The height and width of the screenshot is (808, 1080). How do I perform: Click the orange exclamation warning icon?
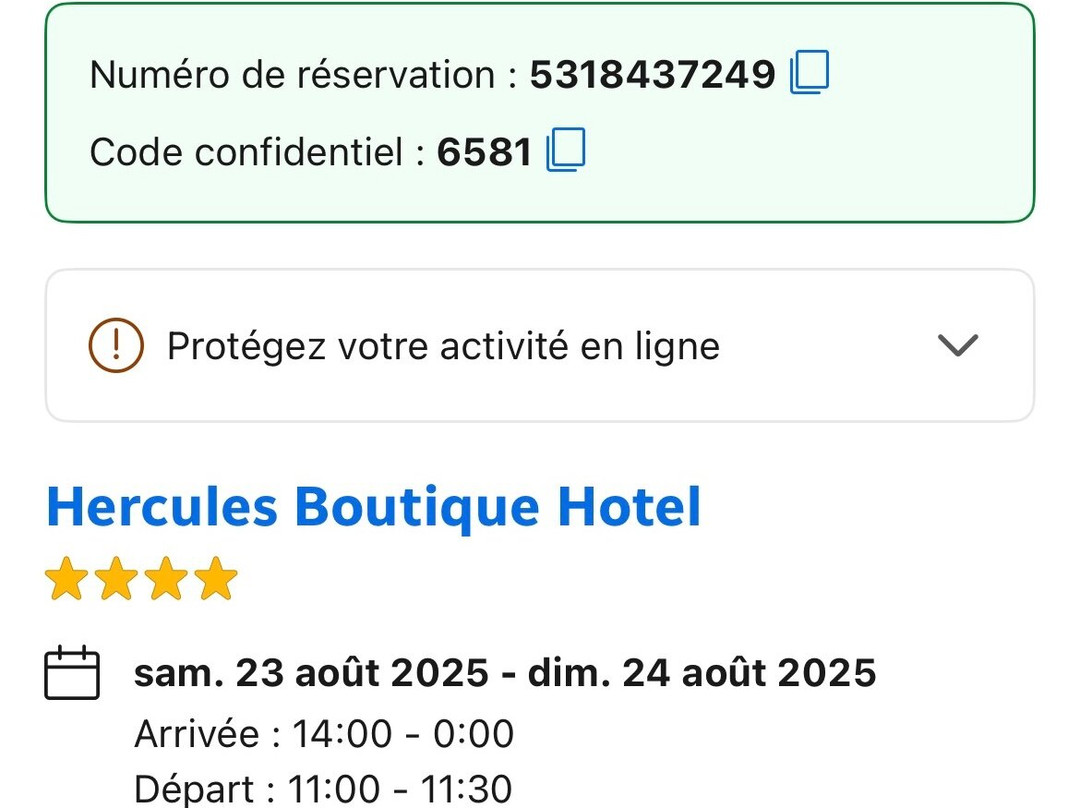(116, 346)
